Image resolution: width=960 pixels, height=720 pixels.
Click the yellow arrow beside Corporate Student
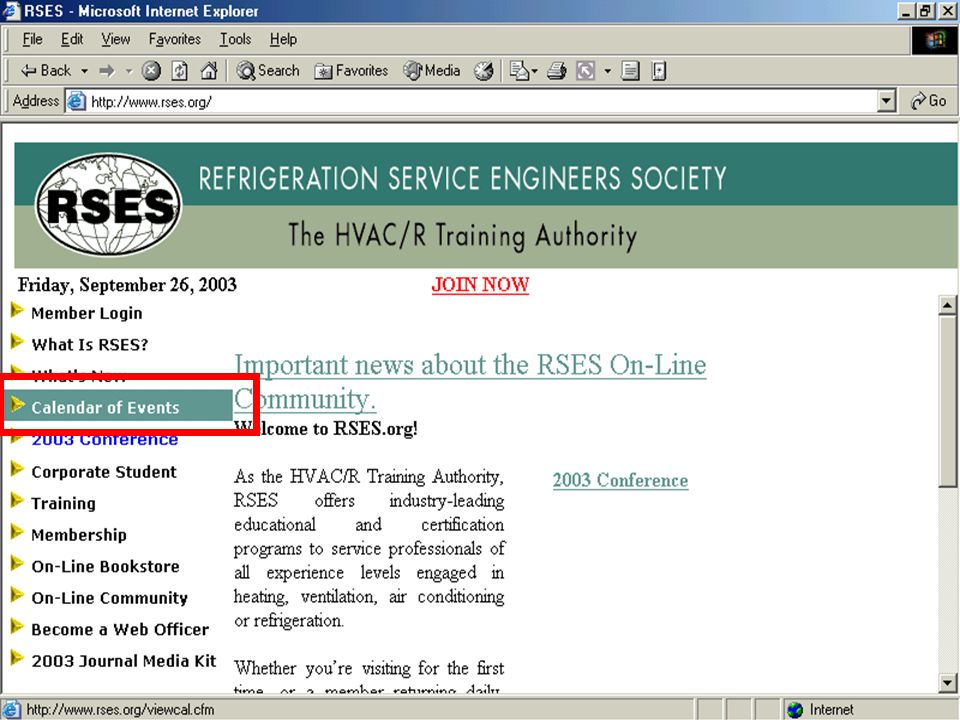(x=17, y=470)
